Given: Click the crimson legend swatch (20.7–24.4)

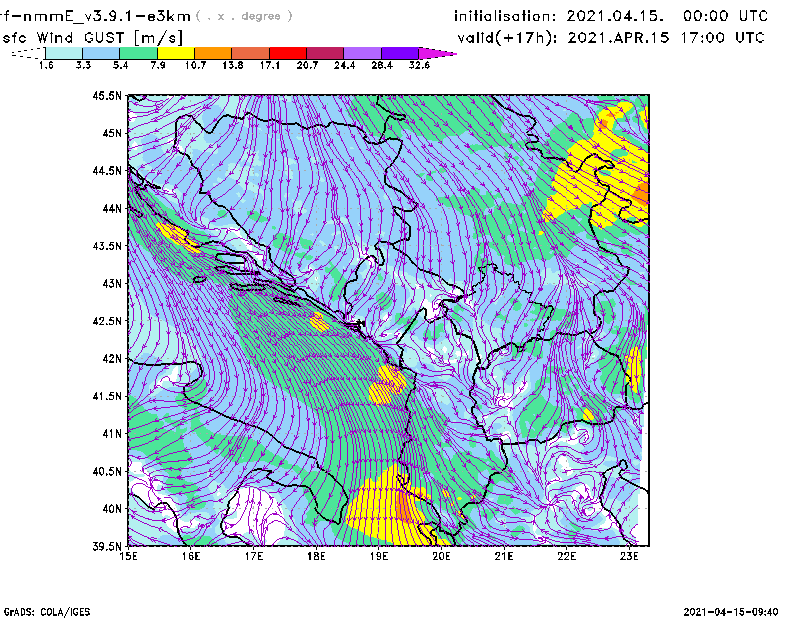Looking at the screenshot, I should pyautogui.click(x=325, y=53).
